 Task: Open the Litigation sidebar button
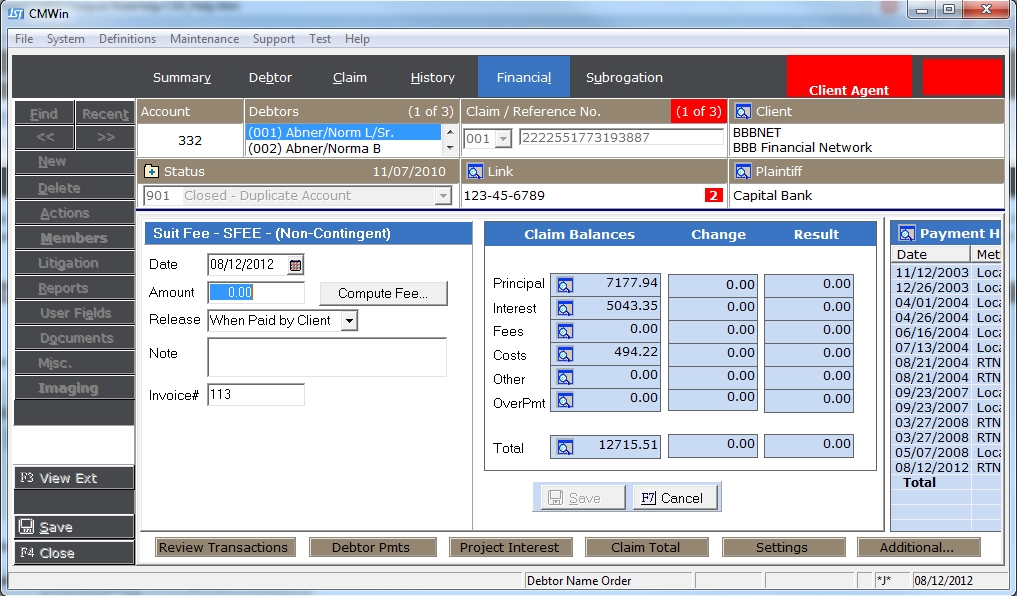click(75, 263)
